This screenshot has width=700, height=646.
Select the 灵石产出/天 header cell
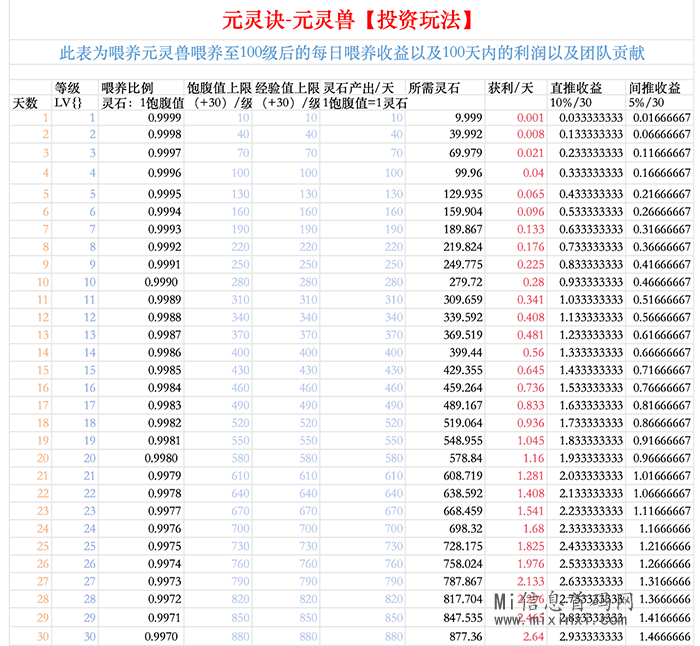pos(362,88)
